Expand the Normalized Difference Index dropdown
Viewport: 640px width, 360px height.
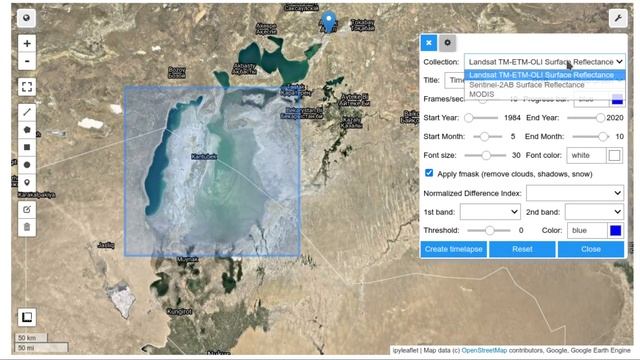tap(575, 193)
